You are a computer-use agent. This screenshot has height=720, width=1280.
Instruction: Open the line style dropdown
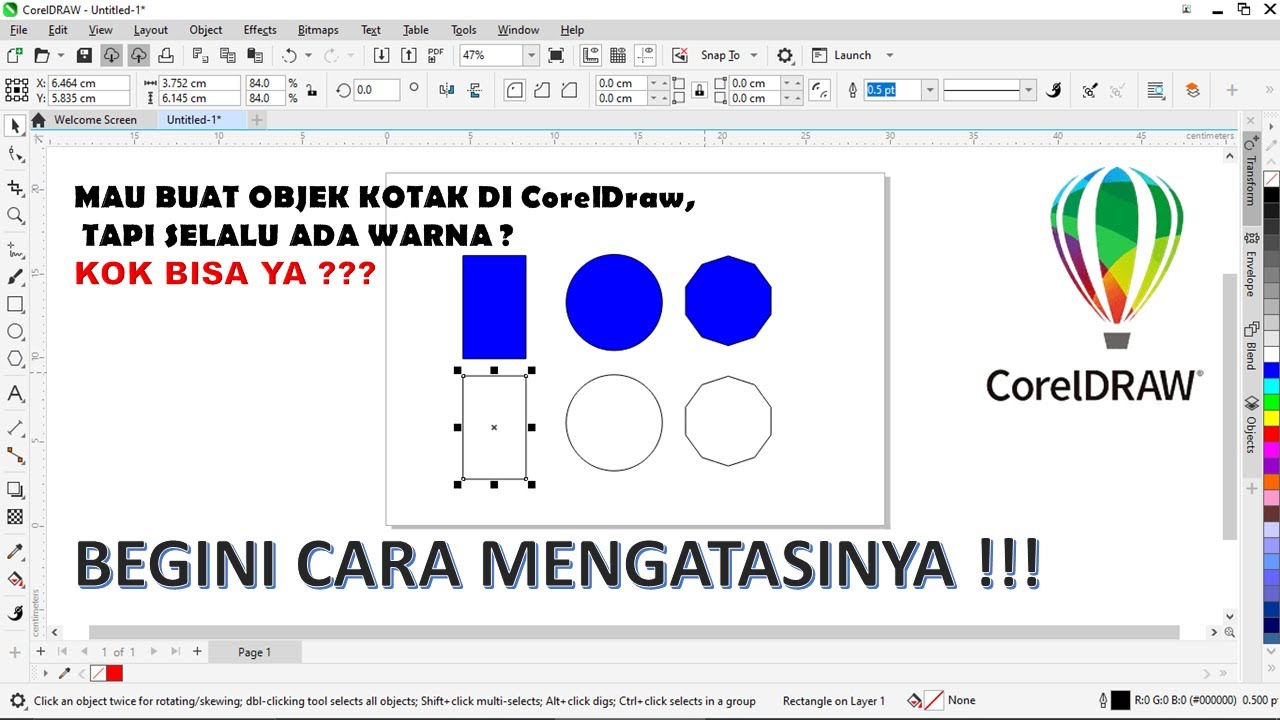(x=1029, y=90)
